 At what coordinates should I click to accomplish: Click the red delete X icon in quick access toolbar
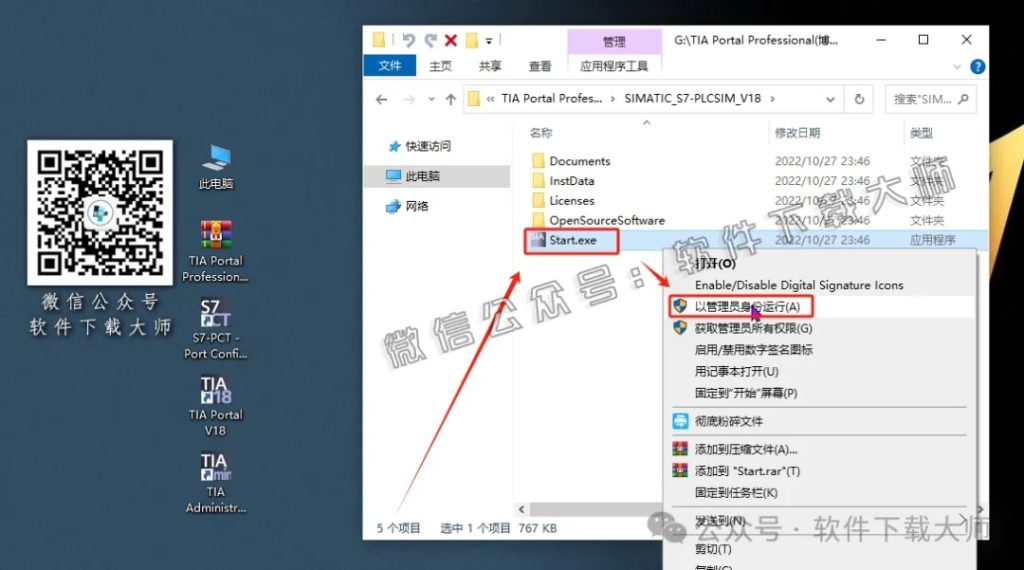pyautogui.click(x=451, y=40)
